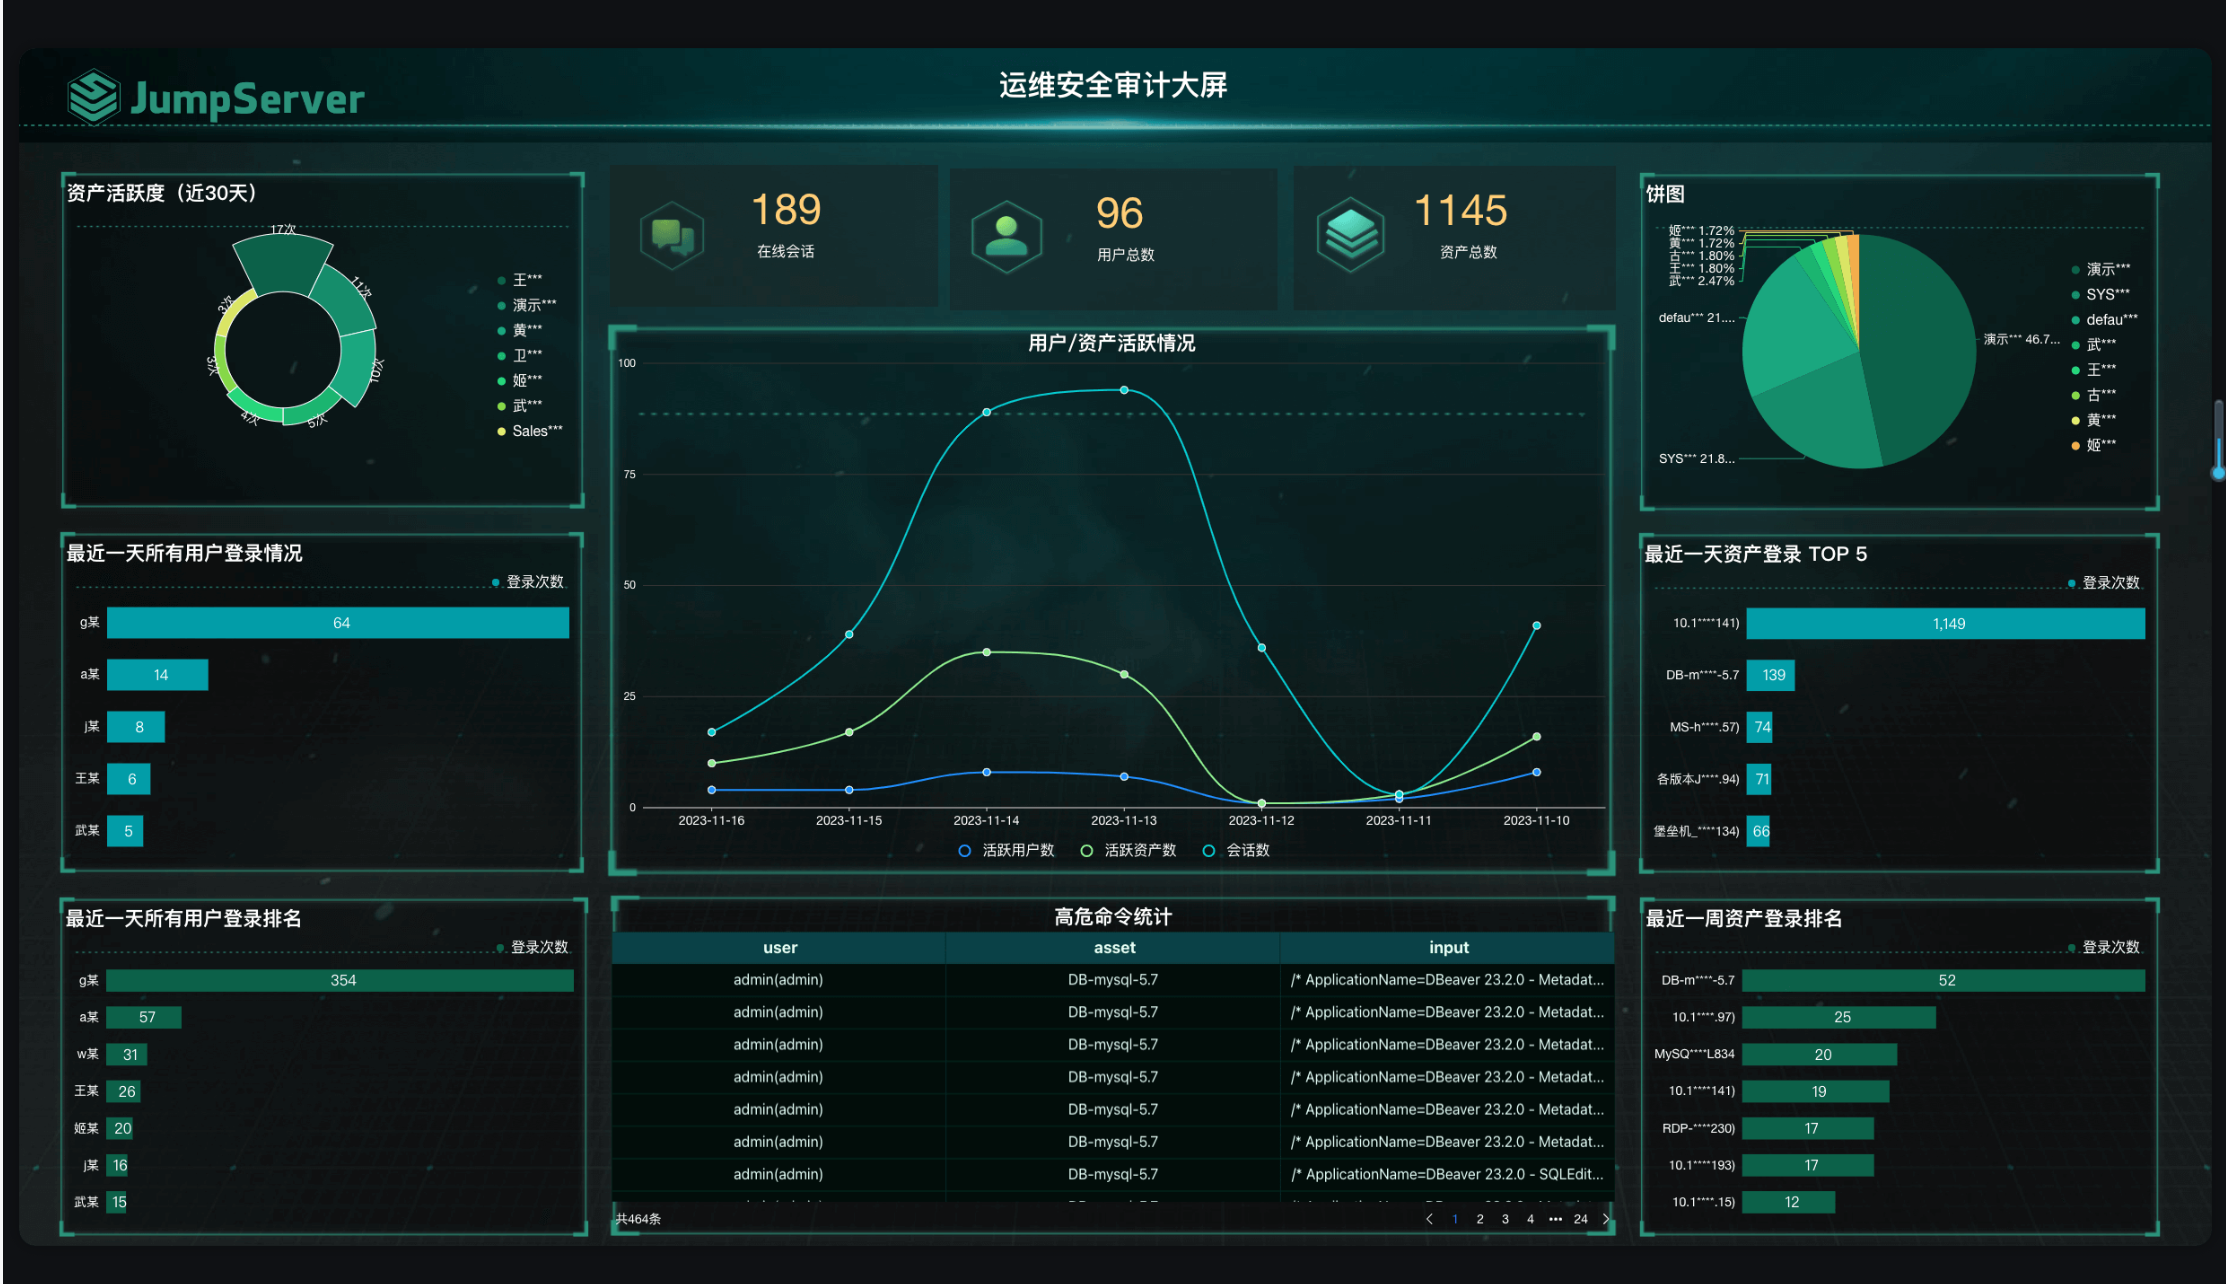Viewport: 2226px width, 1284px height.
Task: Open page 2 of high-risk commands
Action: click(1480, 1219)
